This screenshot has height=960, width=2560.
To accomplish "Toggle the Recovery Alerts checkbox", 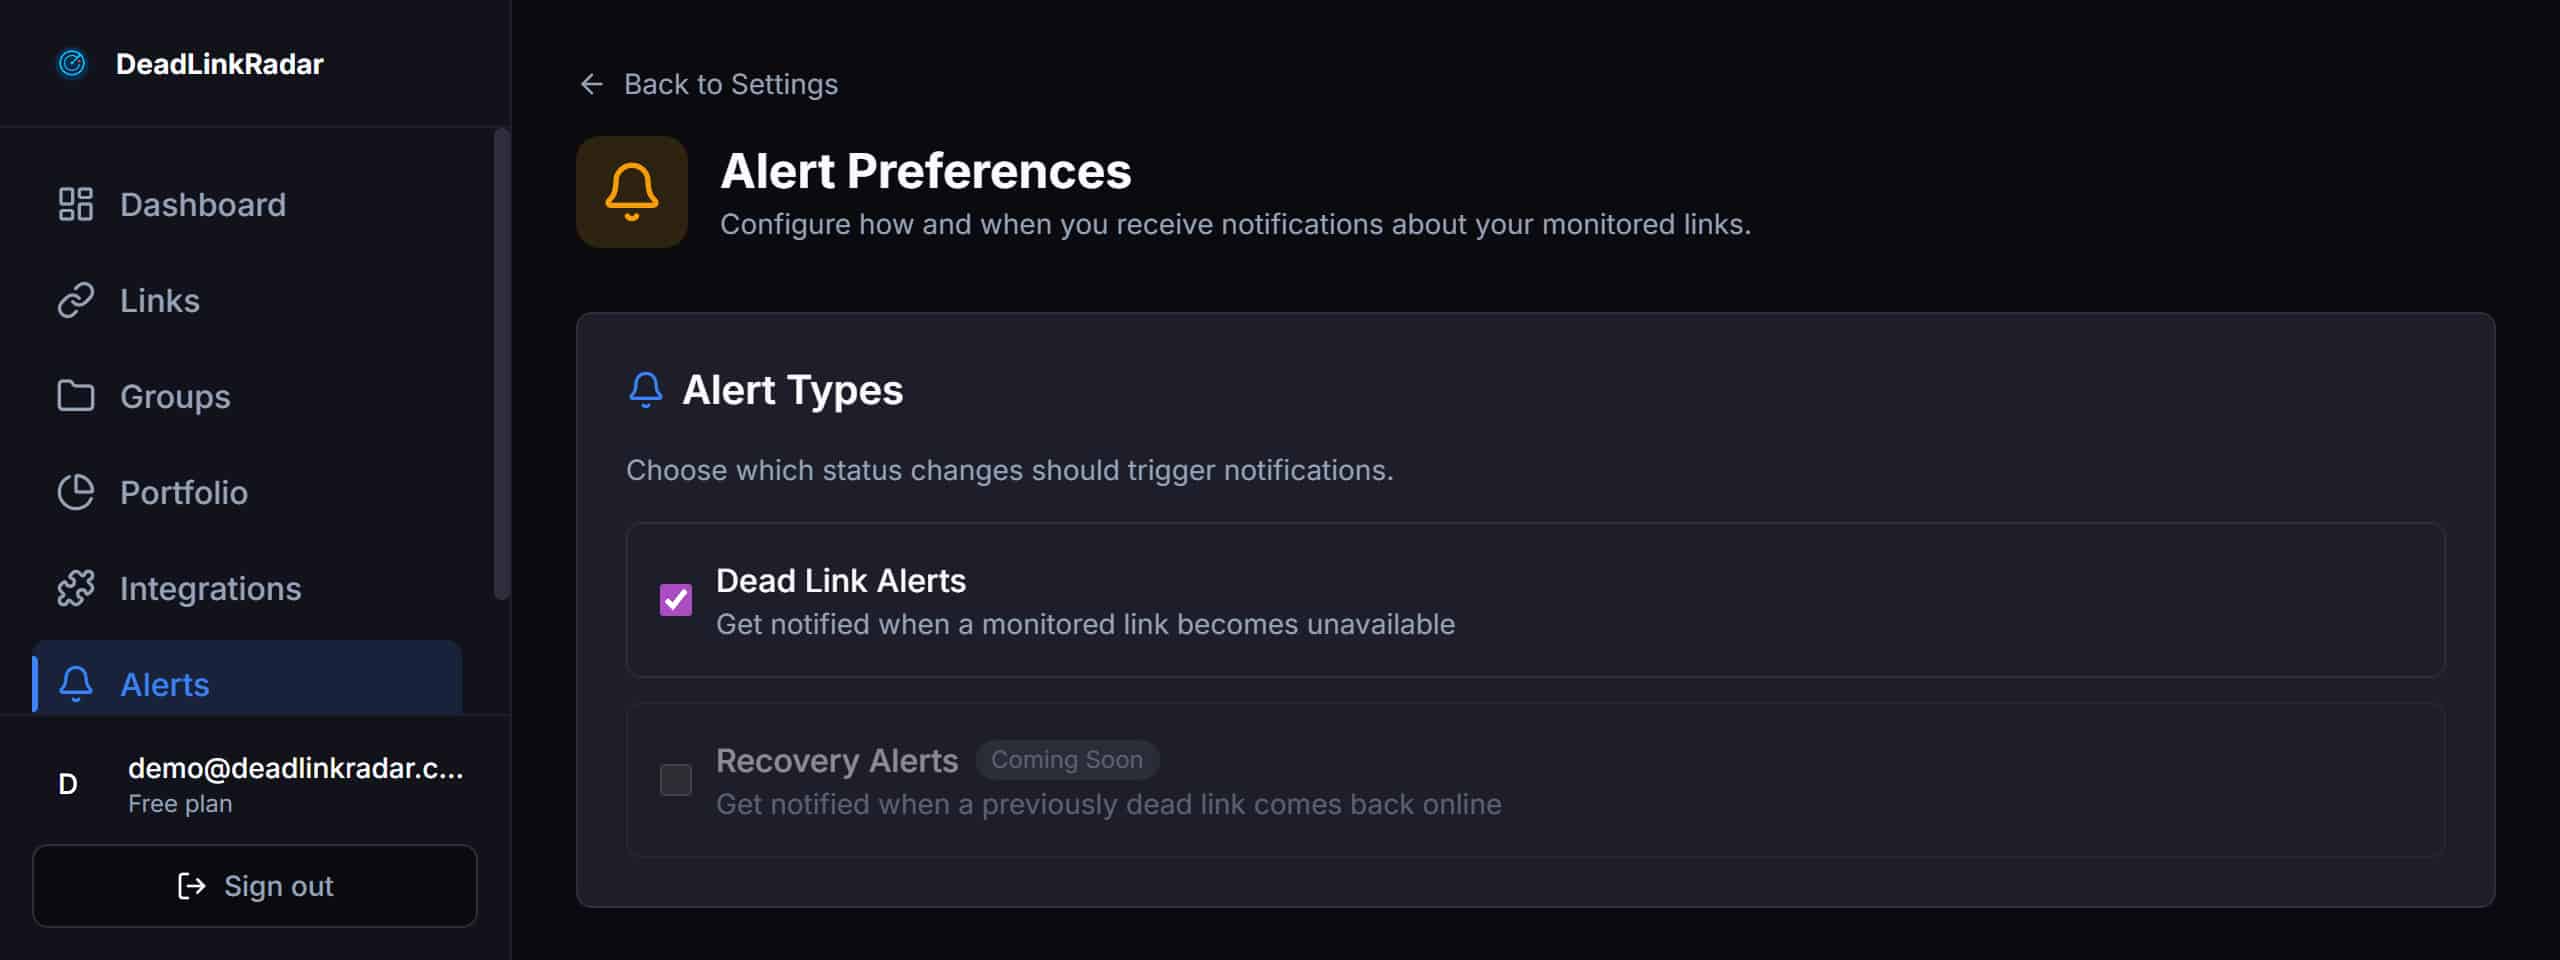I will [x=676, y=780].
